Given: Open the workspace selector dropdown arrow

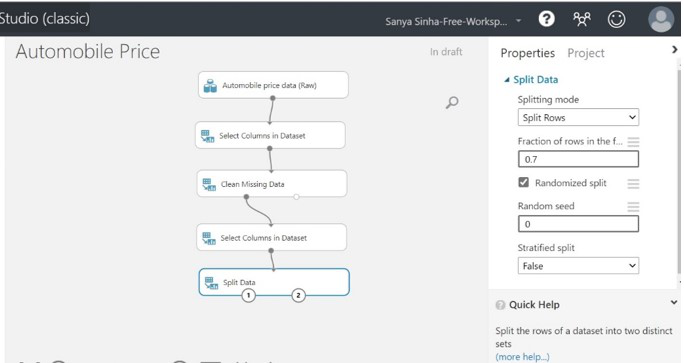Looking at the screenshot, I should tap(518, 21).
